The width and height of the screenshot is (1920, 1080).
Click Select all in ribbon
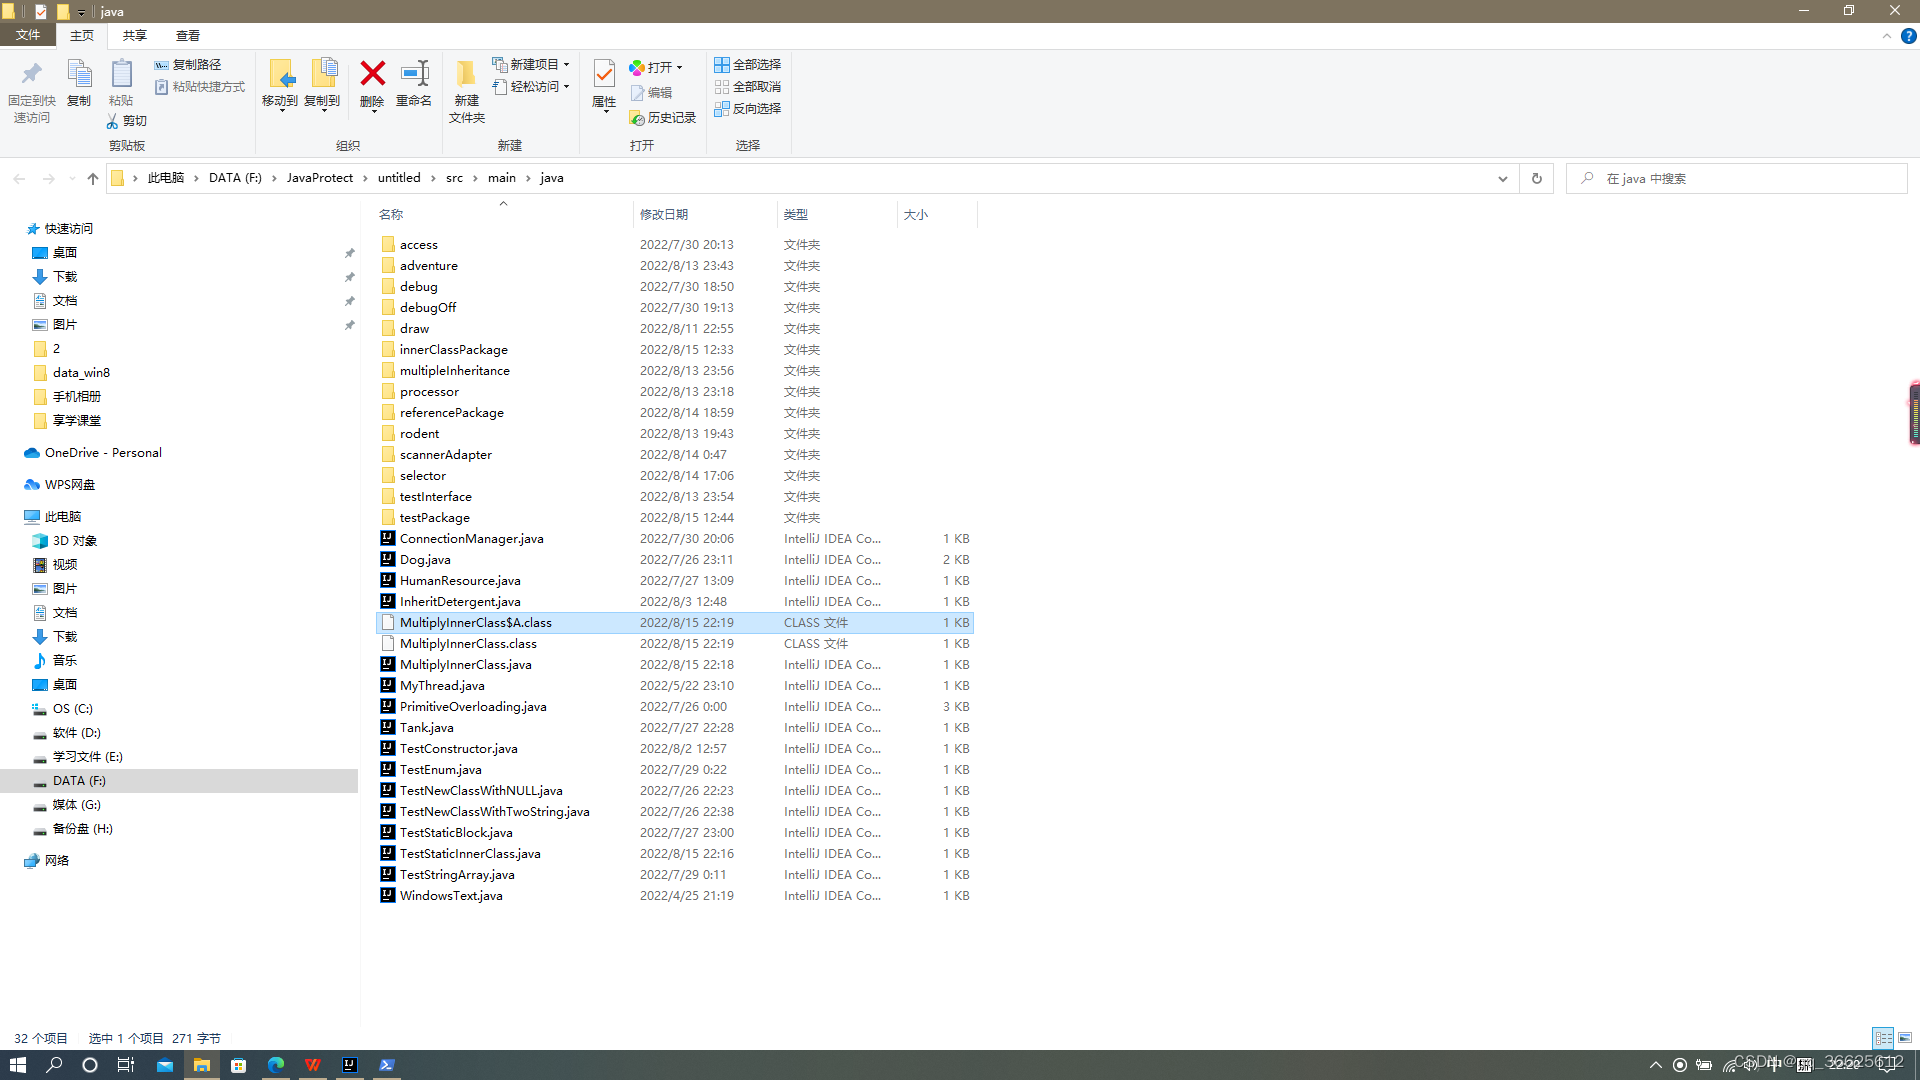[747, 64]
